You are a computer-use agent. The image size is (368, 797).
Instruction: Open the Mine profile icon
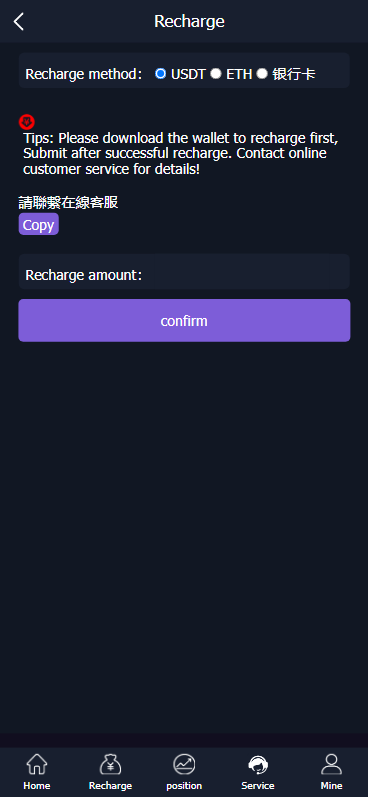click(331, 764)
